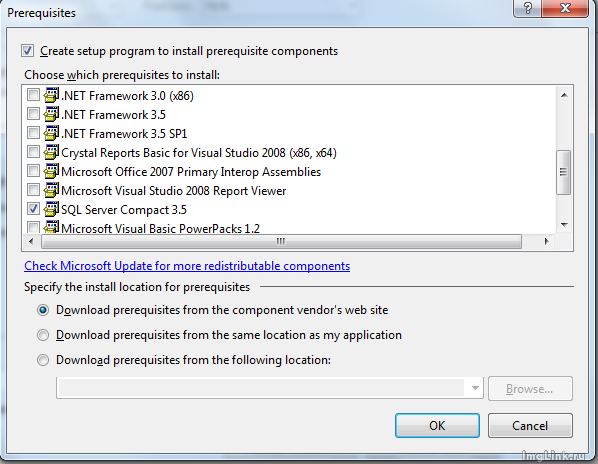This screenshot has height=464, width=598.
Task: Click the .NET Framework 3.5 package icon
Action: (51, 114)
